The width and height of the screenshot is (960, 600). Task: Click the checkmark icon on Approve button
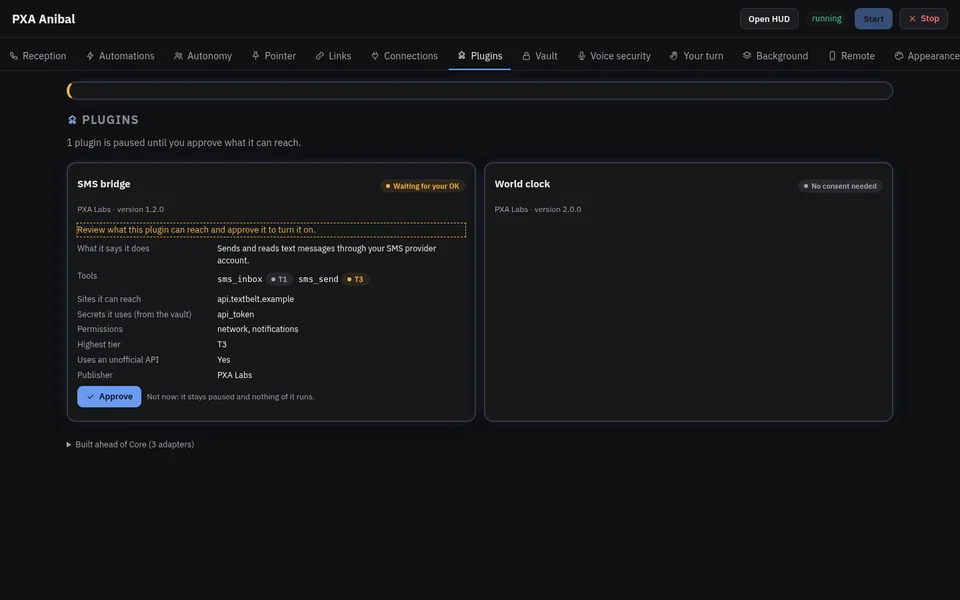tap(91, 397)
